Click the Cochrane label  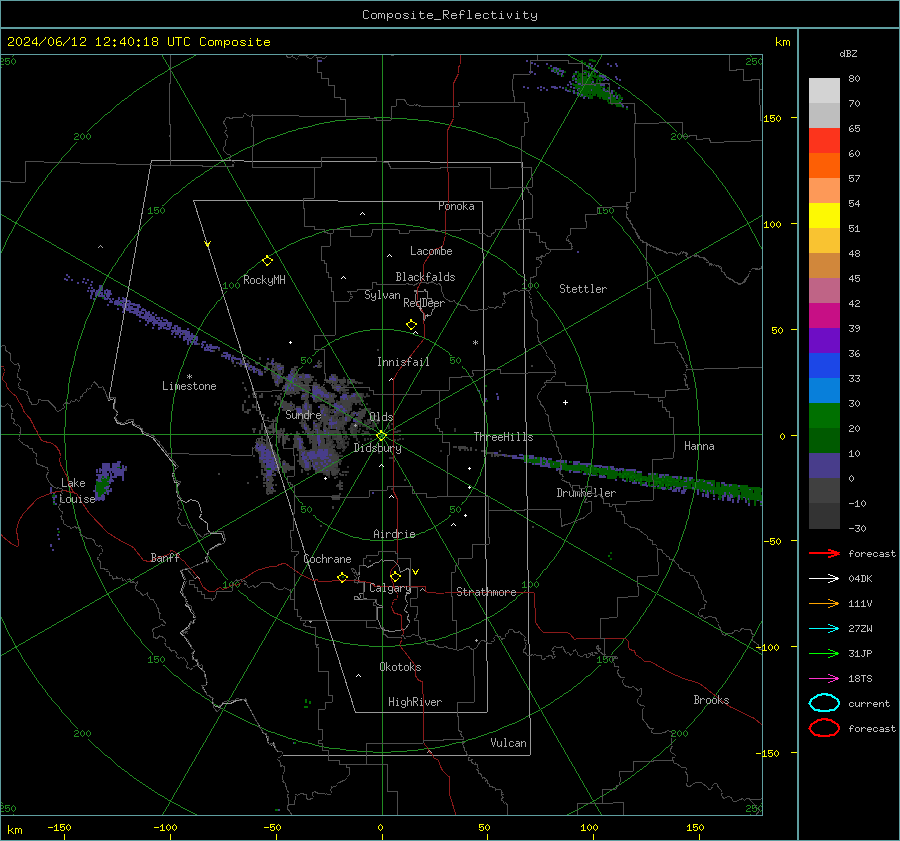coord(327,559)
